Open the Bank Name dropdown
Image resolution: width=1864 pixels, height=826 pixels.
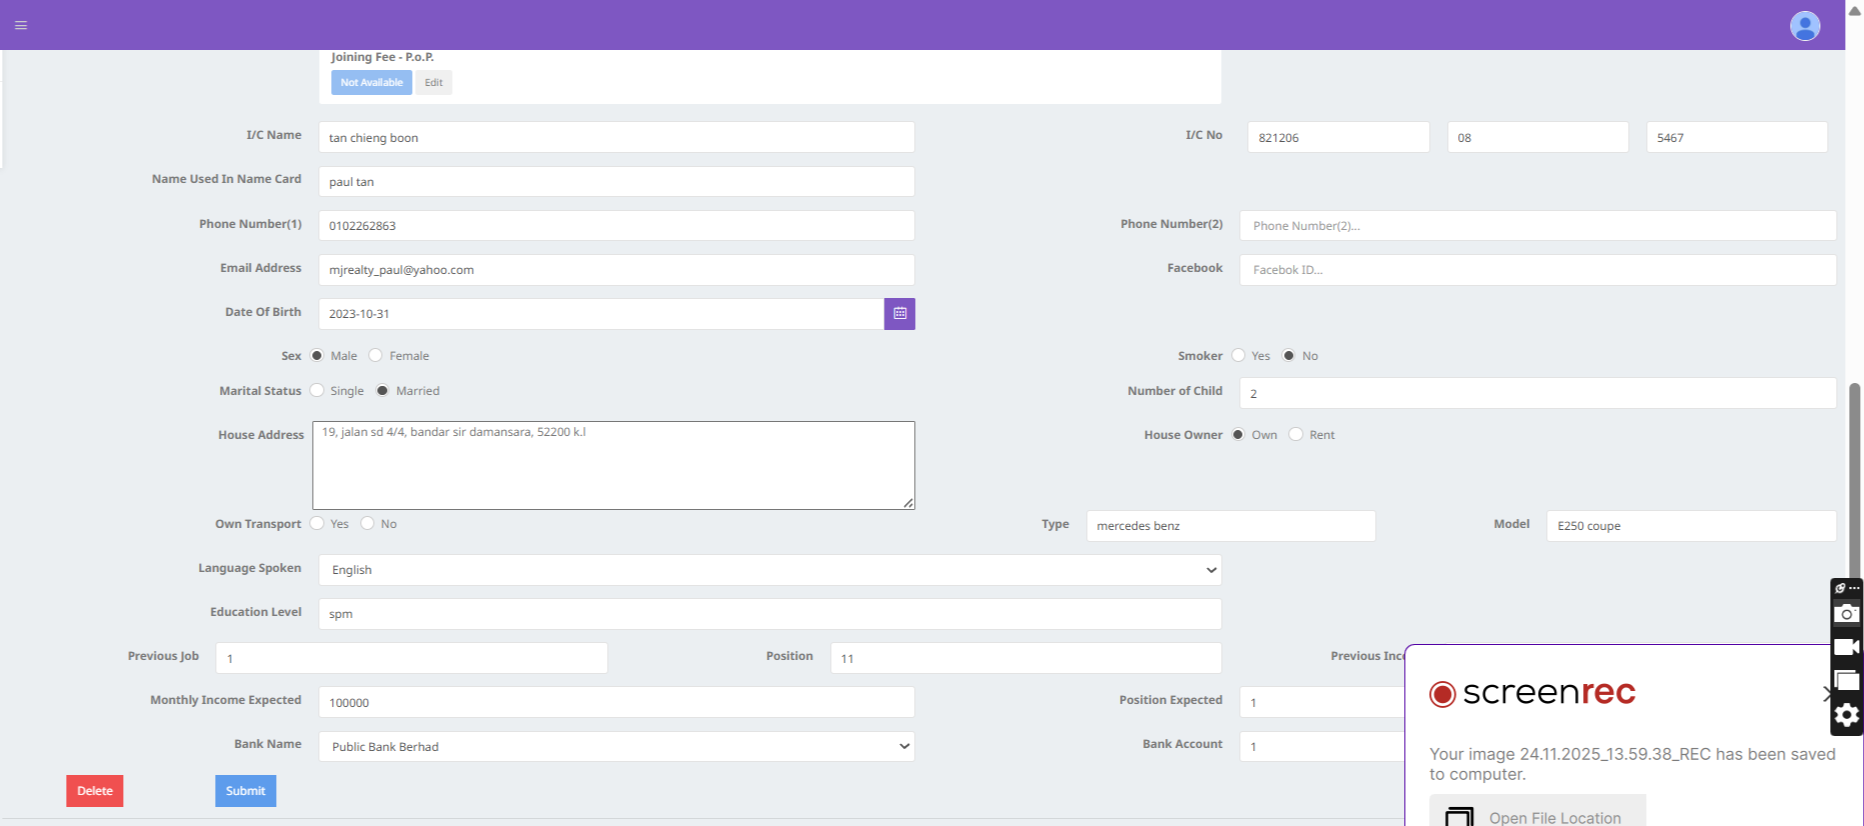(x=616, y=747)
